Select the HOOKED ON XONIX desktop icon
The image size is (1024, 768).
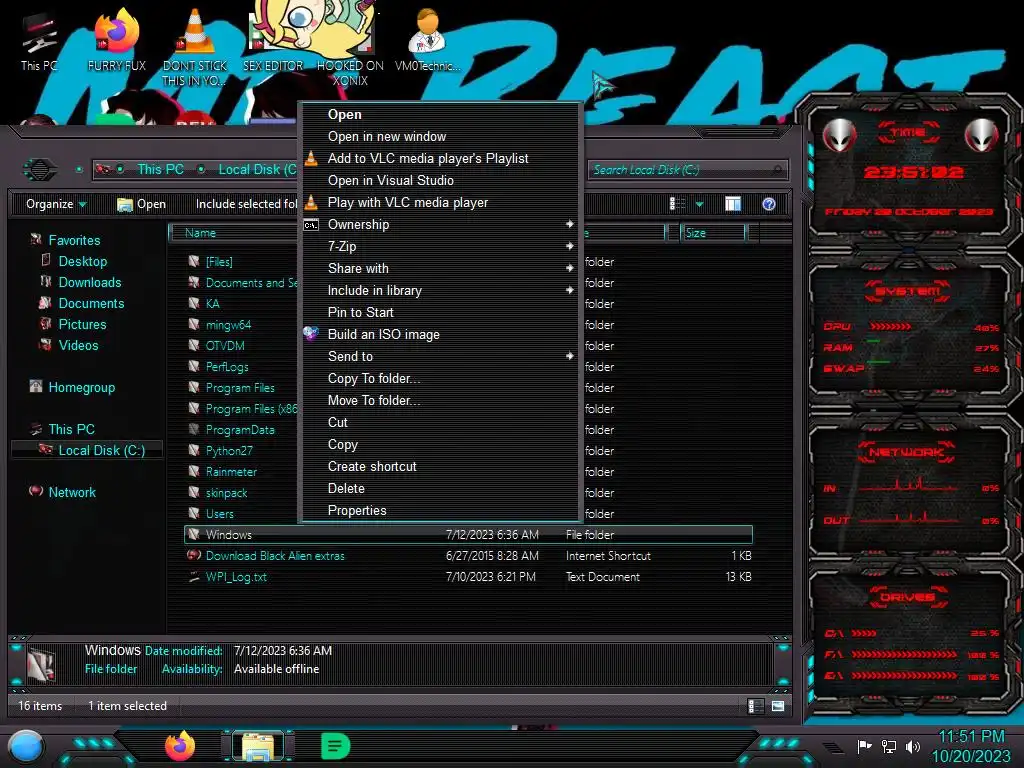pos(350,47)
